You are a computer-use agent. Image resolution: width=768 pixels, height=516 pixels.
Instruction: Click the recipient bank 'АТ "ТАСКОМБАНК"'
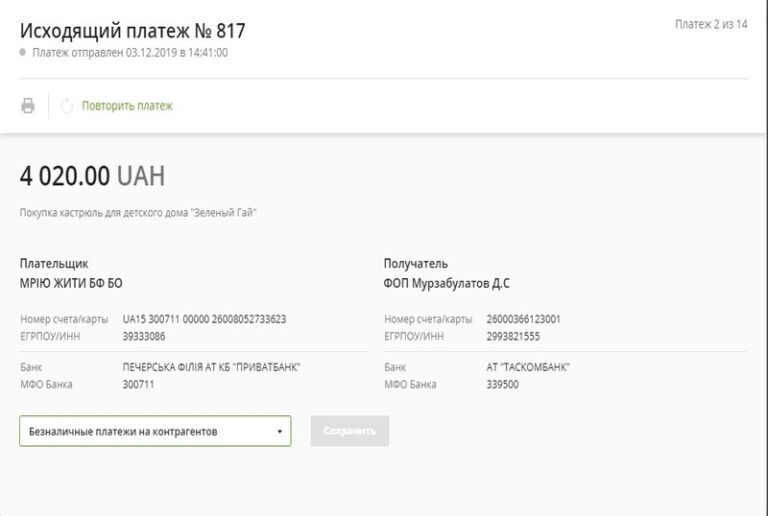[528, 367]
